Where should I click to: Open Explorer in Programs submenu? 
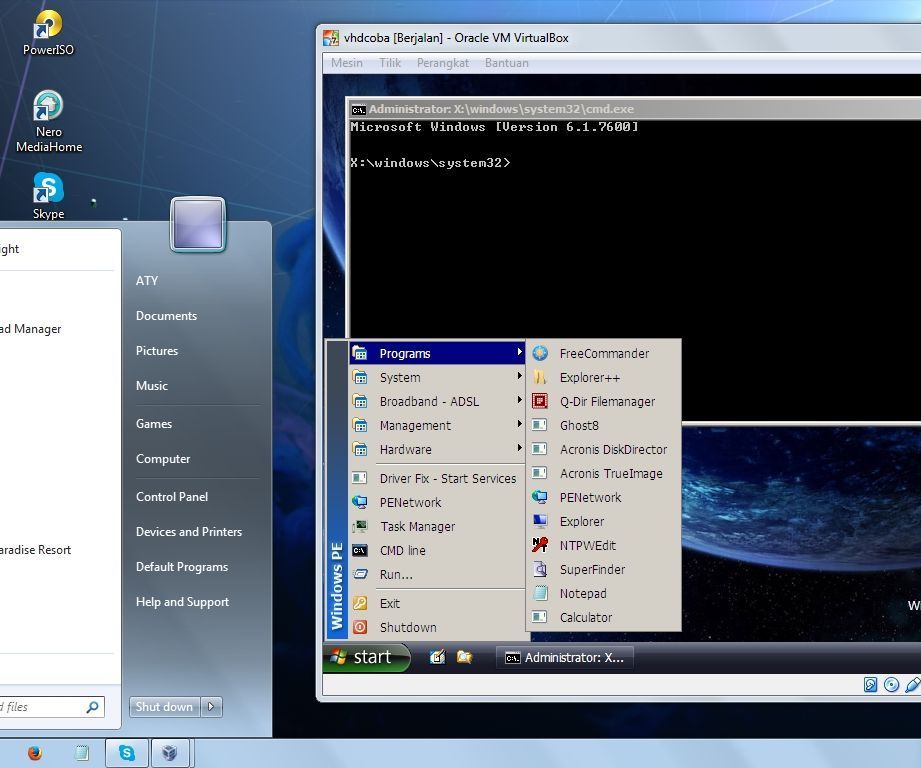coord(603,522)
